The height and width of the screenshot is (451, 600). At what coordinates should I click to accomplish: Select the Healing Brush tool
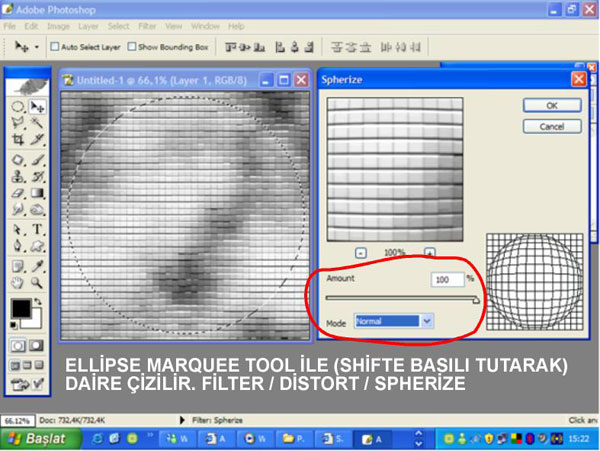point(18,160)
